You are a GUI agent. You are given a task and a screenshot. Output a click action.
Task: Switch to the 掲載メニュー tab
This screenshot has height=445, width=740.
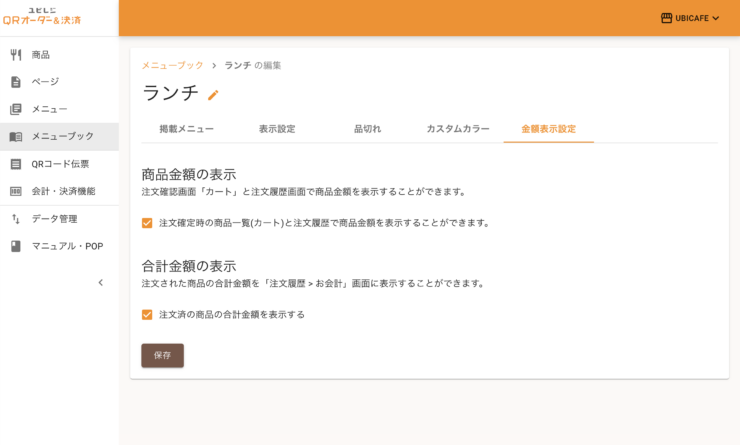pos(186,129)
